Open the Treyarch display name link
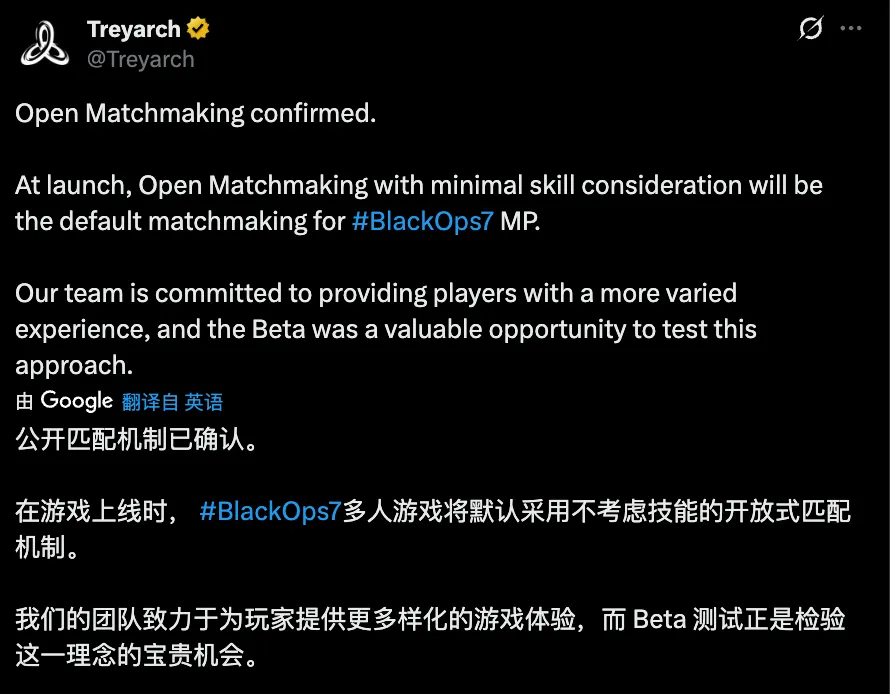The height and width of the screenshot is (694, 890). [134, 29]
